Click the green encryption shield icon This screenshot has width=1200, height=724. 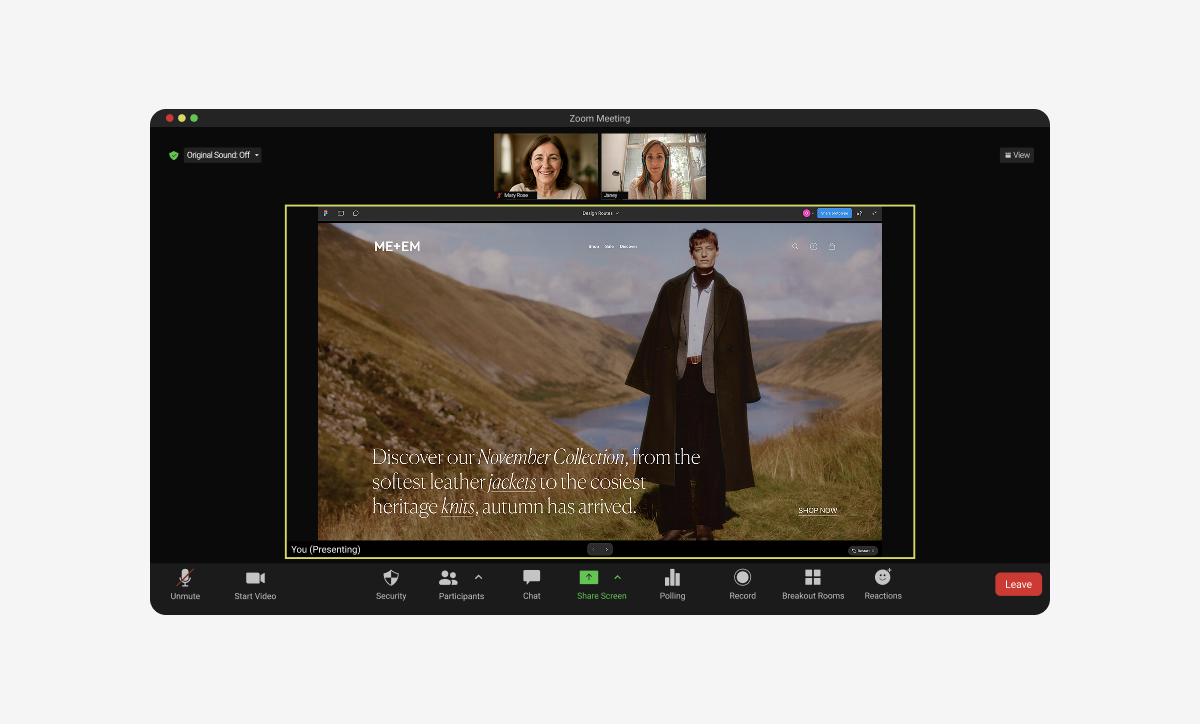pyautogui.click(x=174, y=155)
